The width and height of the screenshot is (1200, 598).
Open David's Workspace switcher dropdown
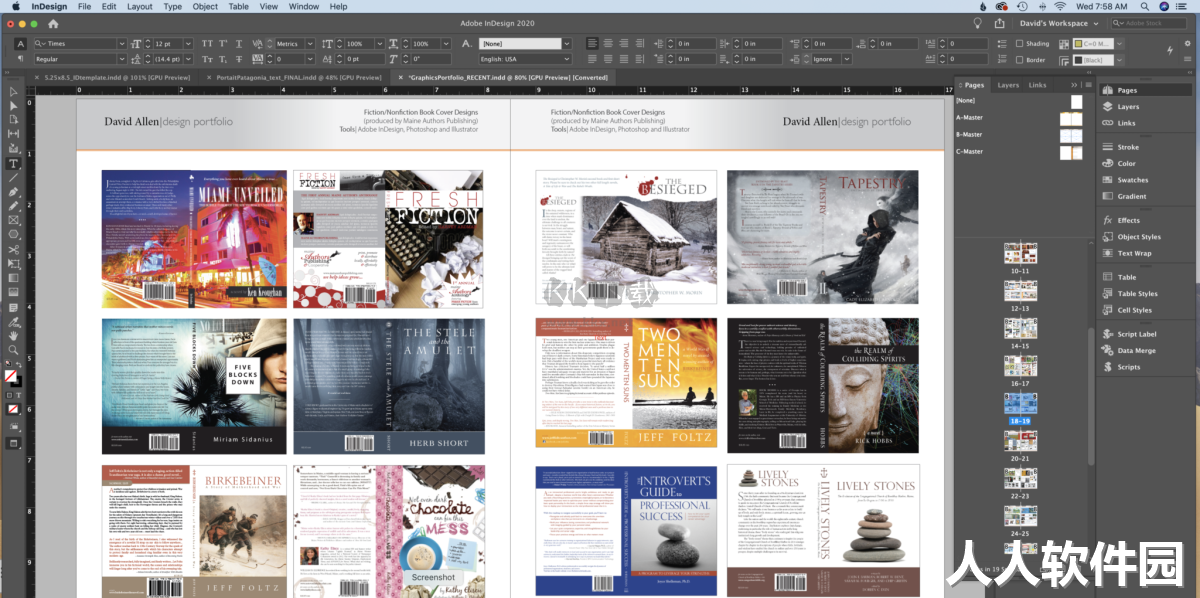point(1060,23)
